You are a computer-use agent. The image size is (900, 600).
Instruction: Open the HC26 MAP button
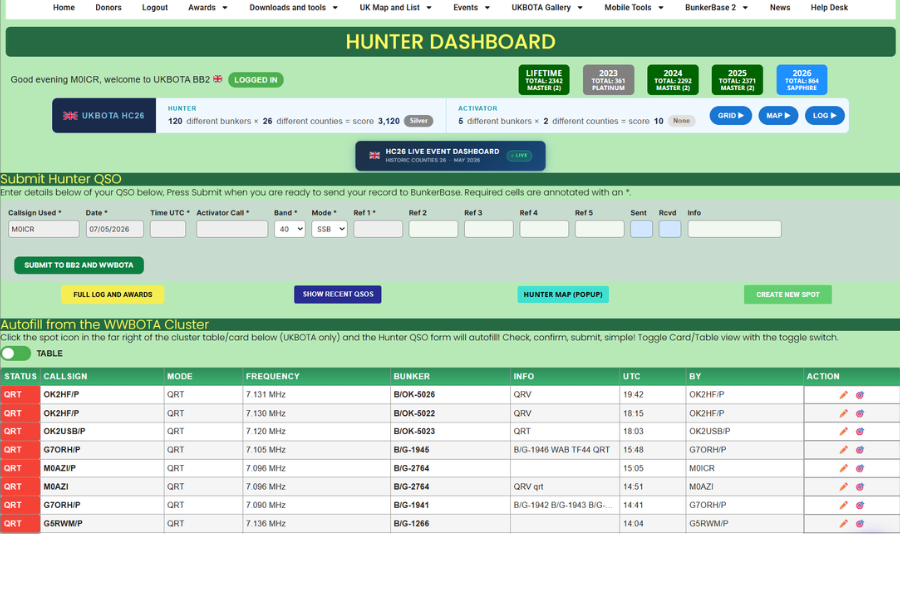tap(778, 115)
